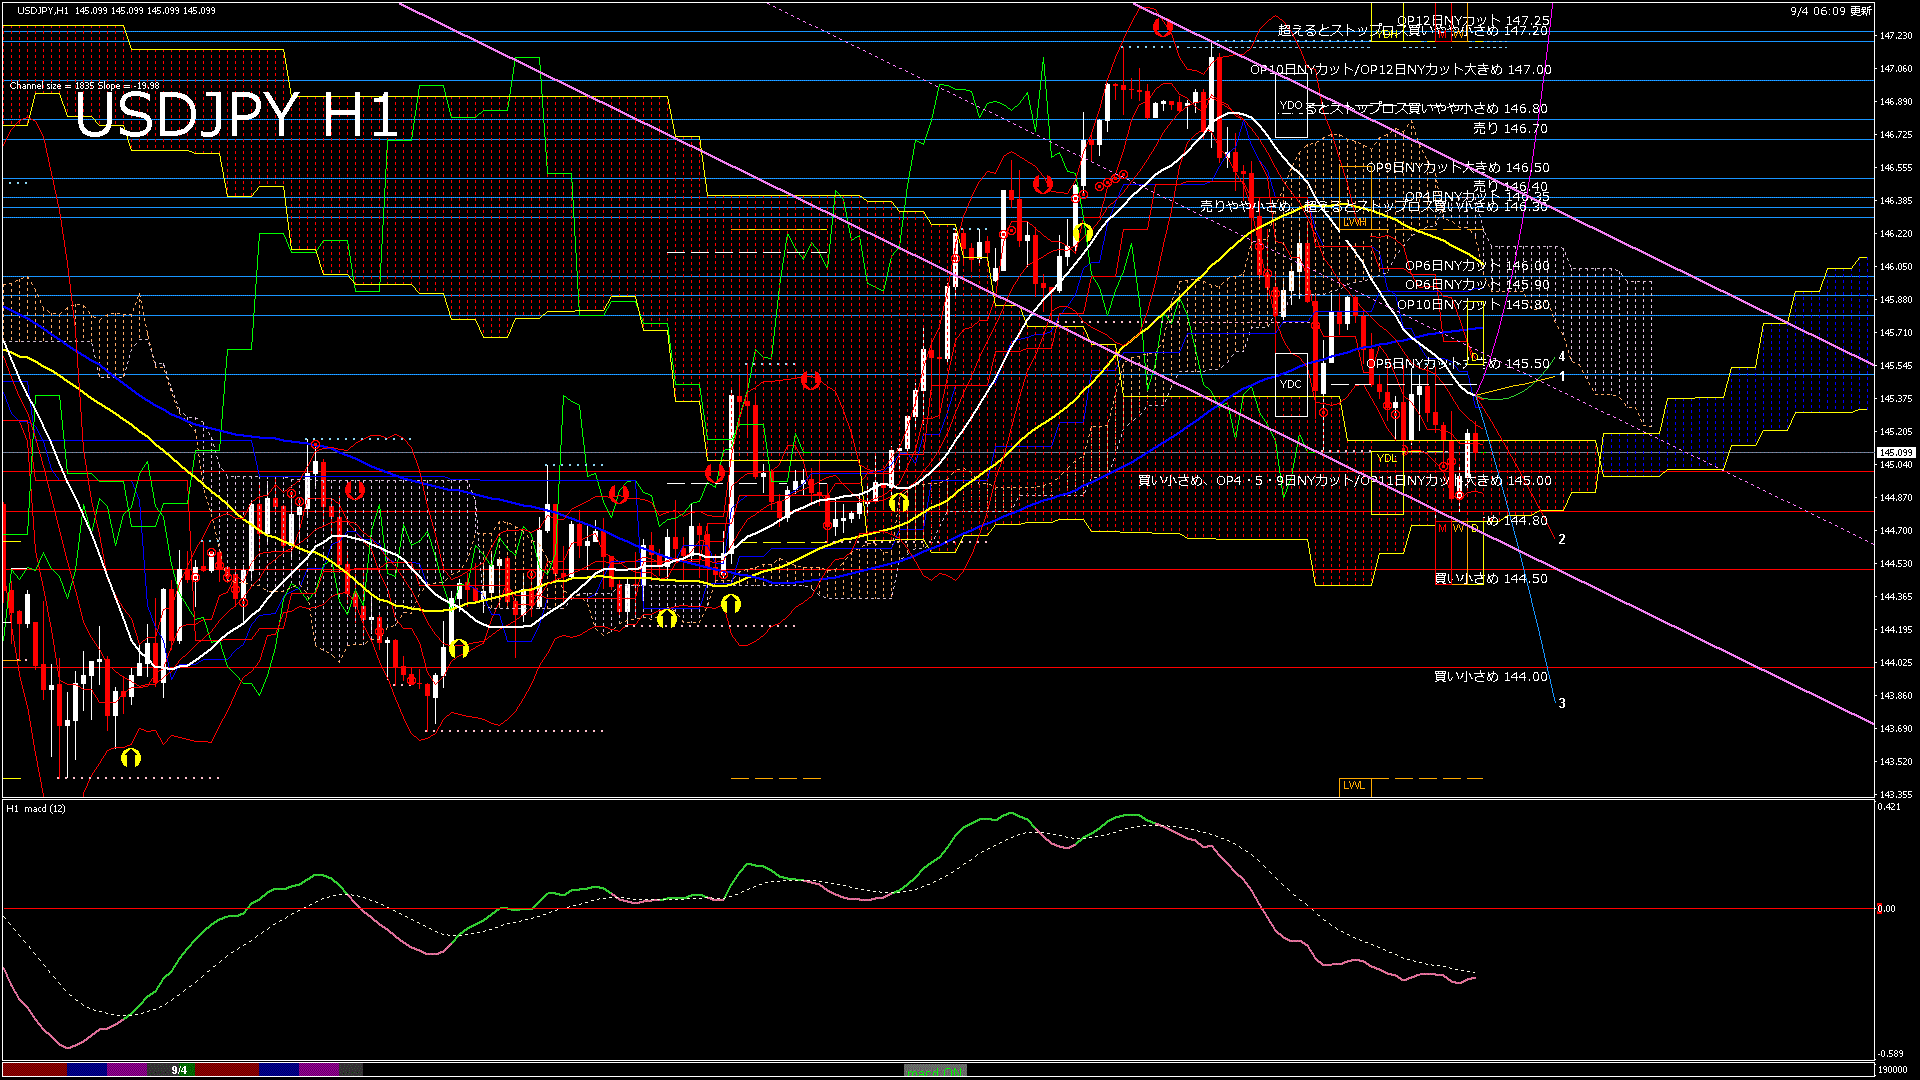Click the 9/4 date label in session bar
1920x1080 pixels.
[x=179, y=1070]
